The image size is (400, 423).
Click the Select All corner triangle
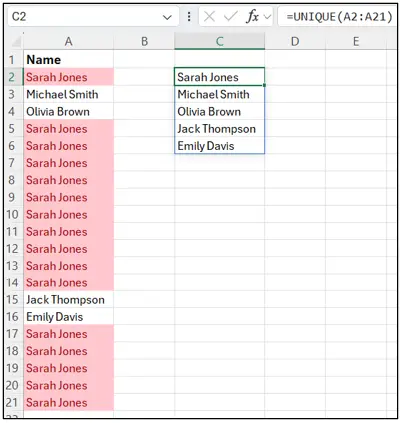[15, 42]
